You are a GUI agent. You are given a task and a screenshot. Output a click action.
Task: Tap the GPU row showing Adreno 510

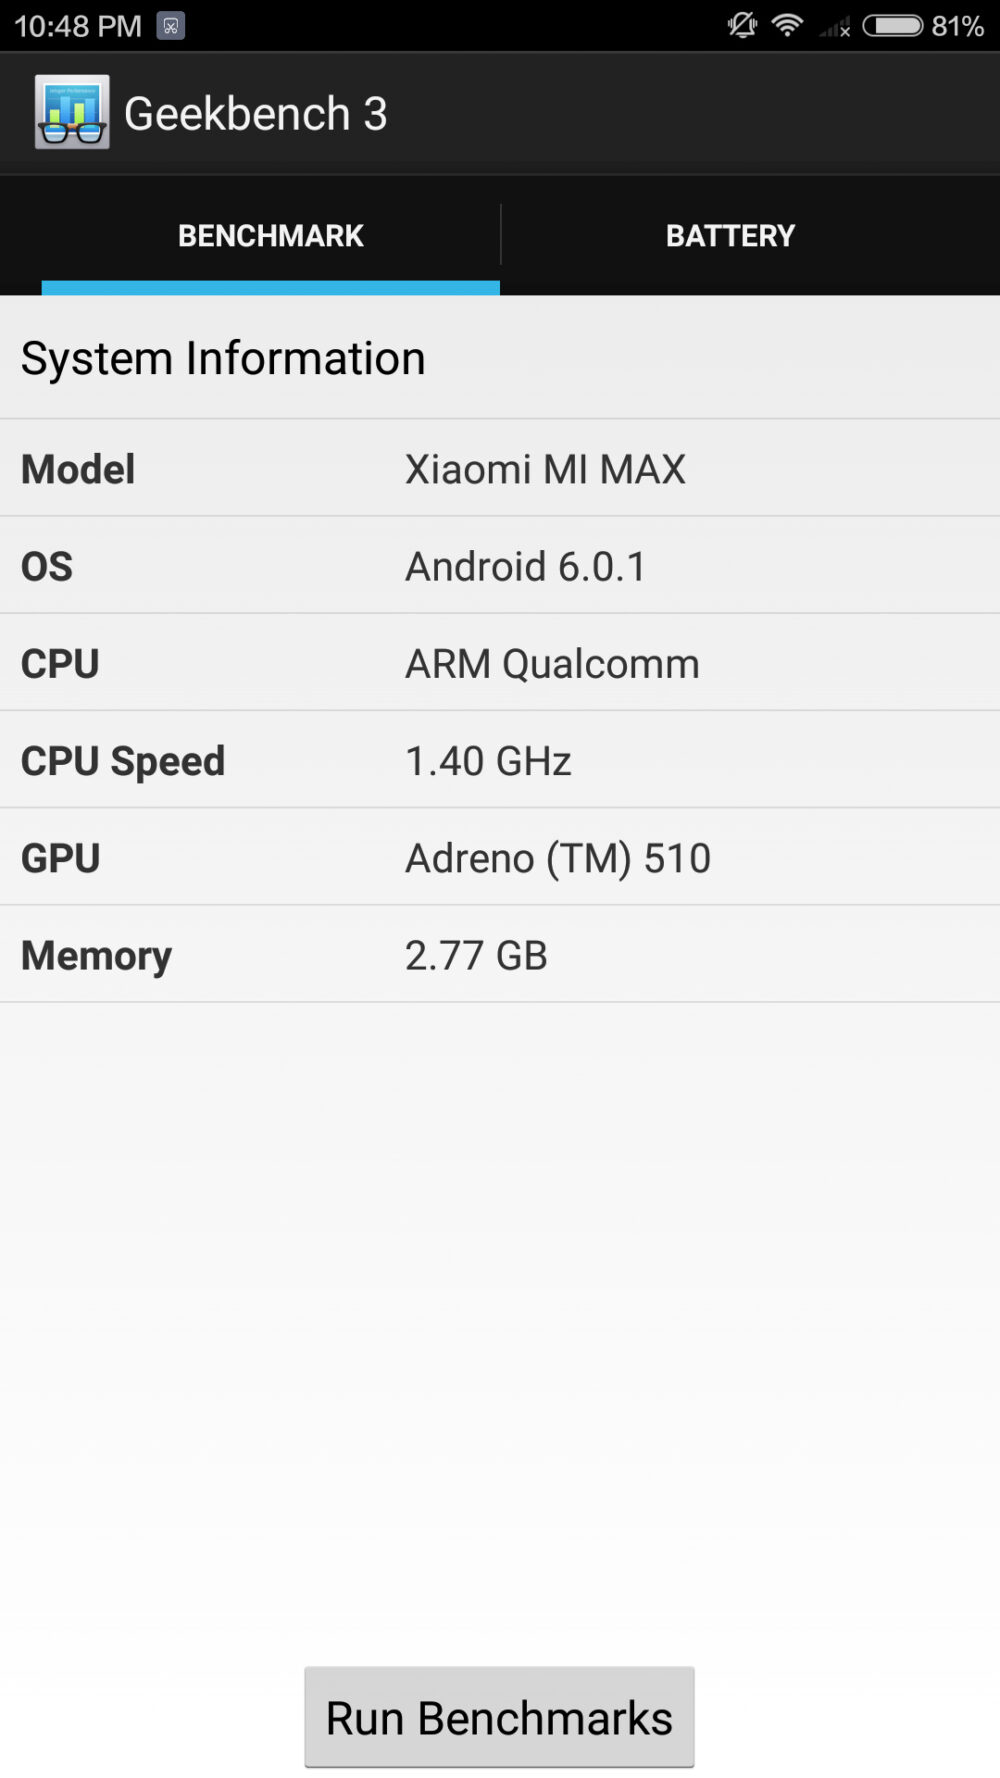[x=500, y=857]
